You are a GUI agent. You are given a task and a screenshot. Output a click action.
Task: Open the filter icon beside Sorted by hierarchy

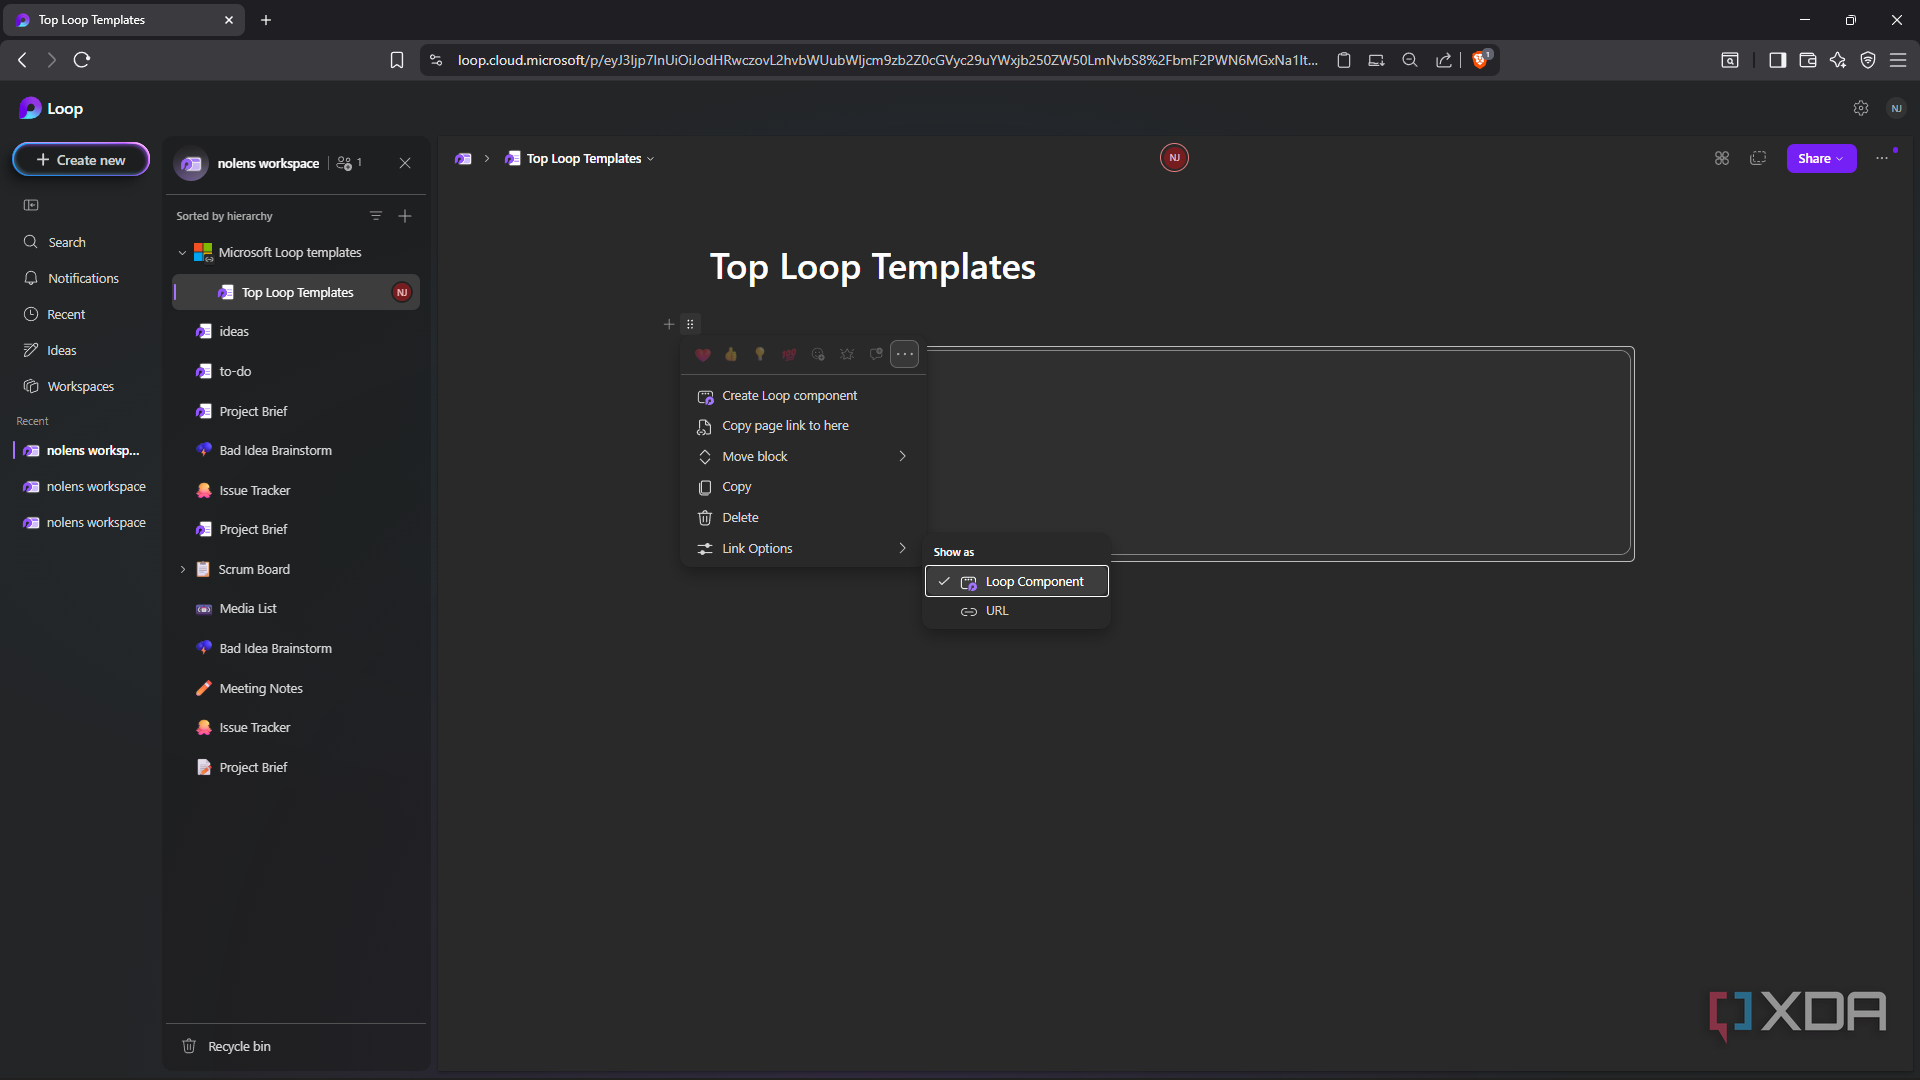tap(376, 216)
